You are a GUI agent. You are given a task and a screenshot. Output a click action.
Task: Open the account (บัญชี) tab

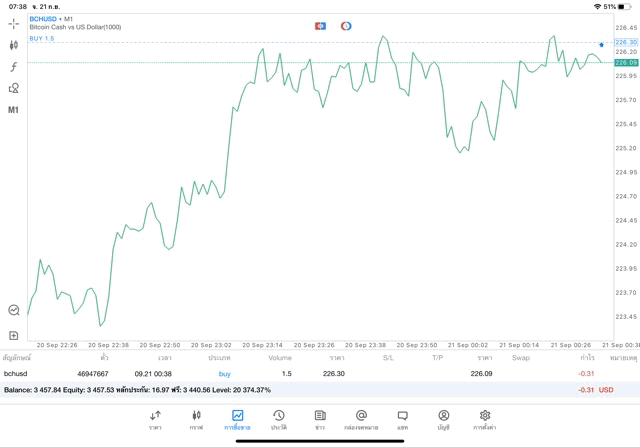click(x=443, y=419)
